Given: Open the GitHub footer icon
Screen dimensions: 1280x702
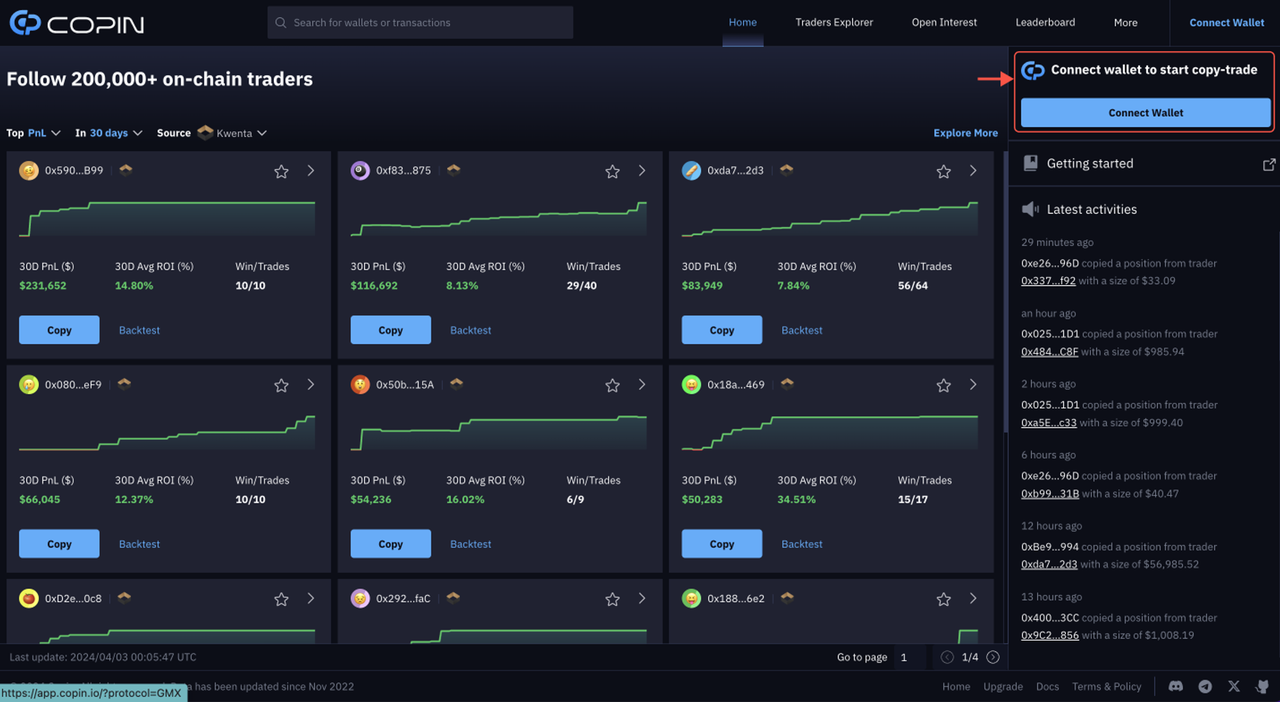Looking at the screenshot, I should [1262, 686].
